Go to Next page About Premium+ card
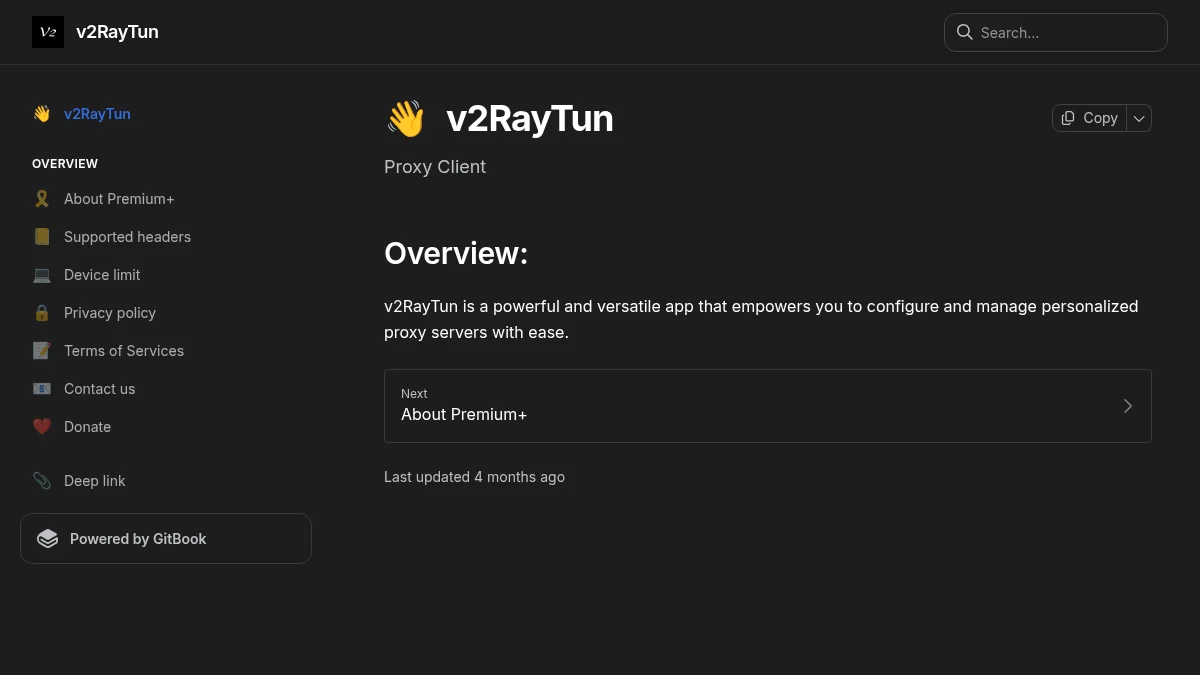The height and width of the screenshot is (675, 1200). click(x=768, y=406)
